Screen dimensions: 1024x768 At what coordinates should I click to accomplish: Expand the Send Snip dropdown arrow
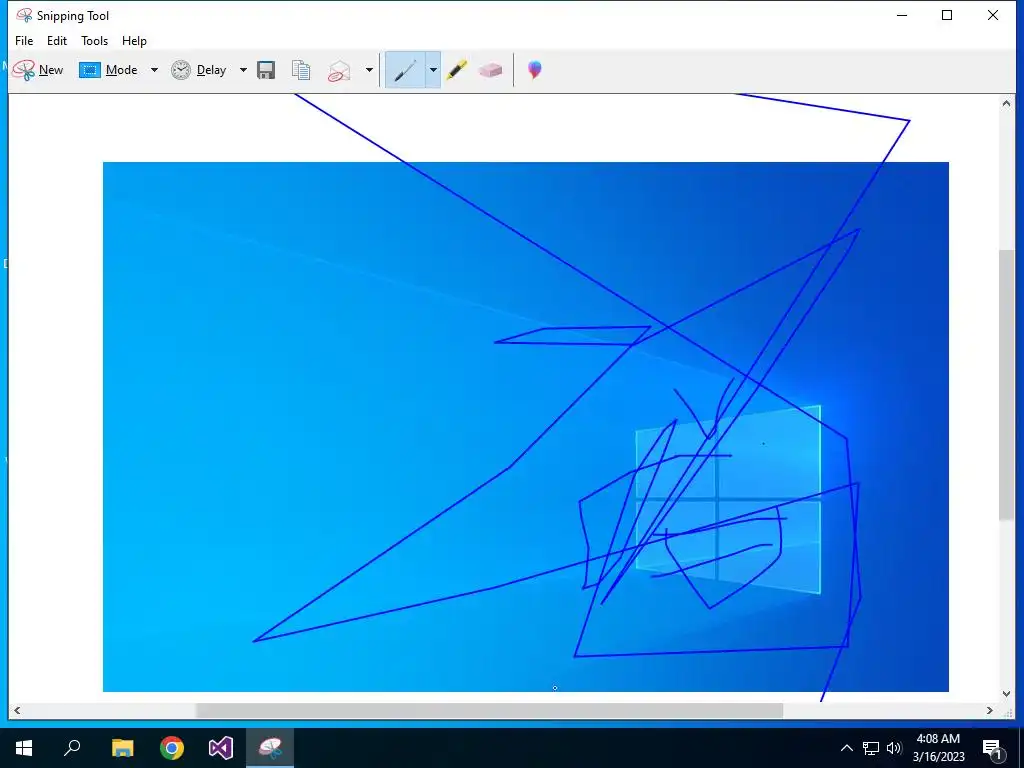tap(369, 70)
